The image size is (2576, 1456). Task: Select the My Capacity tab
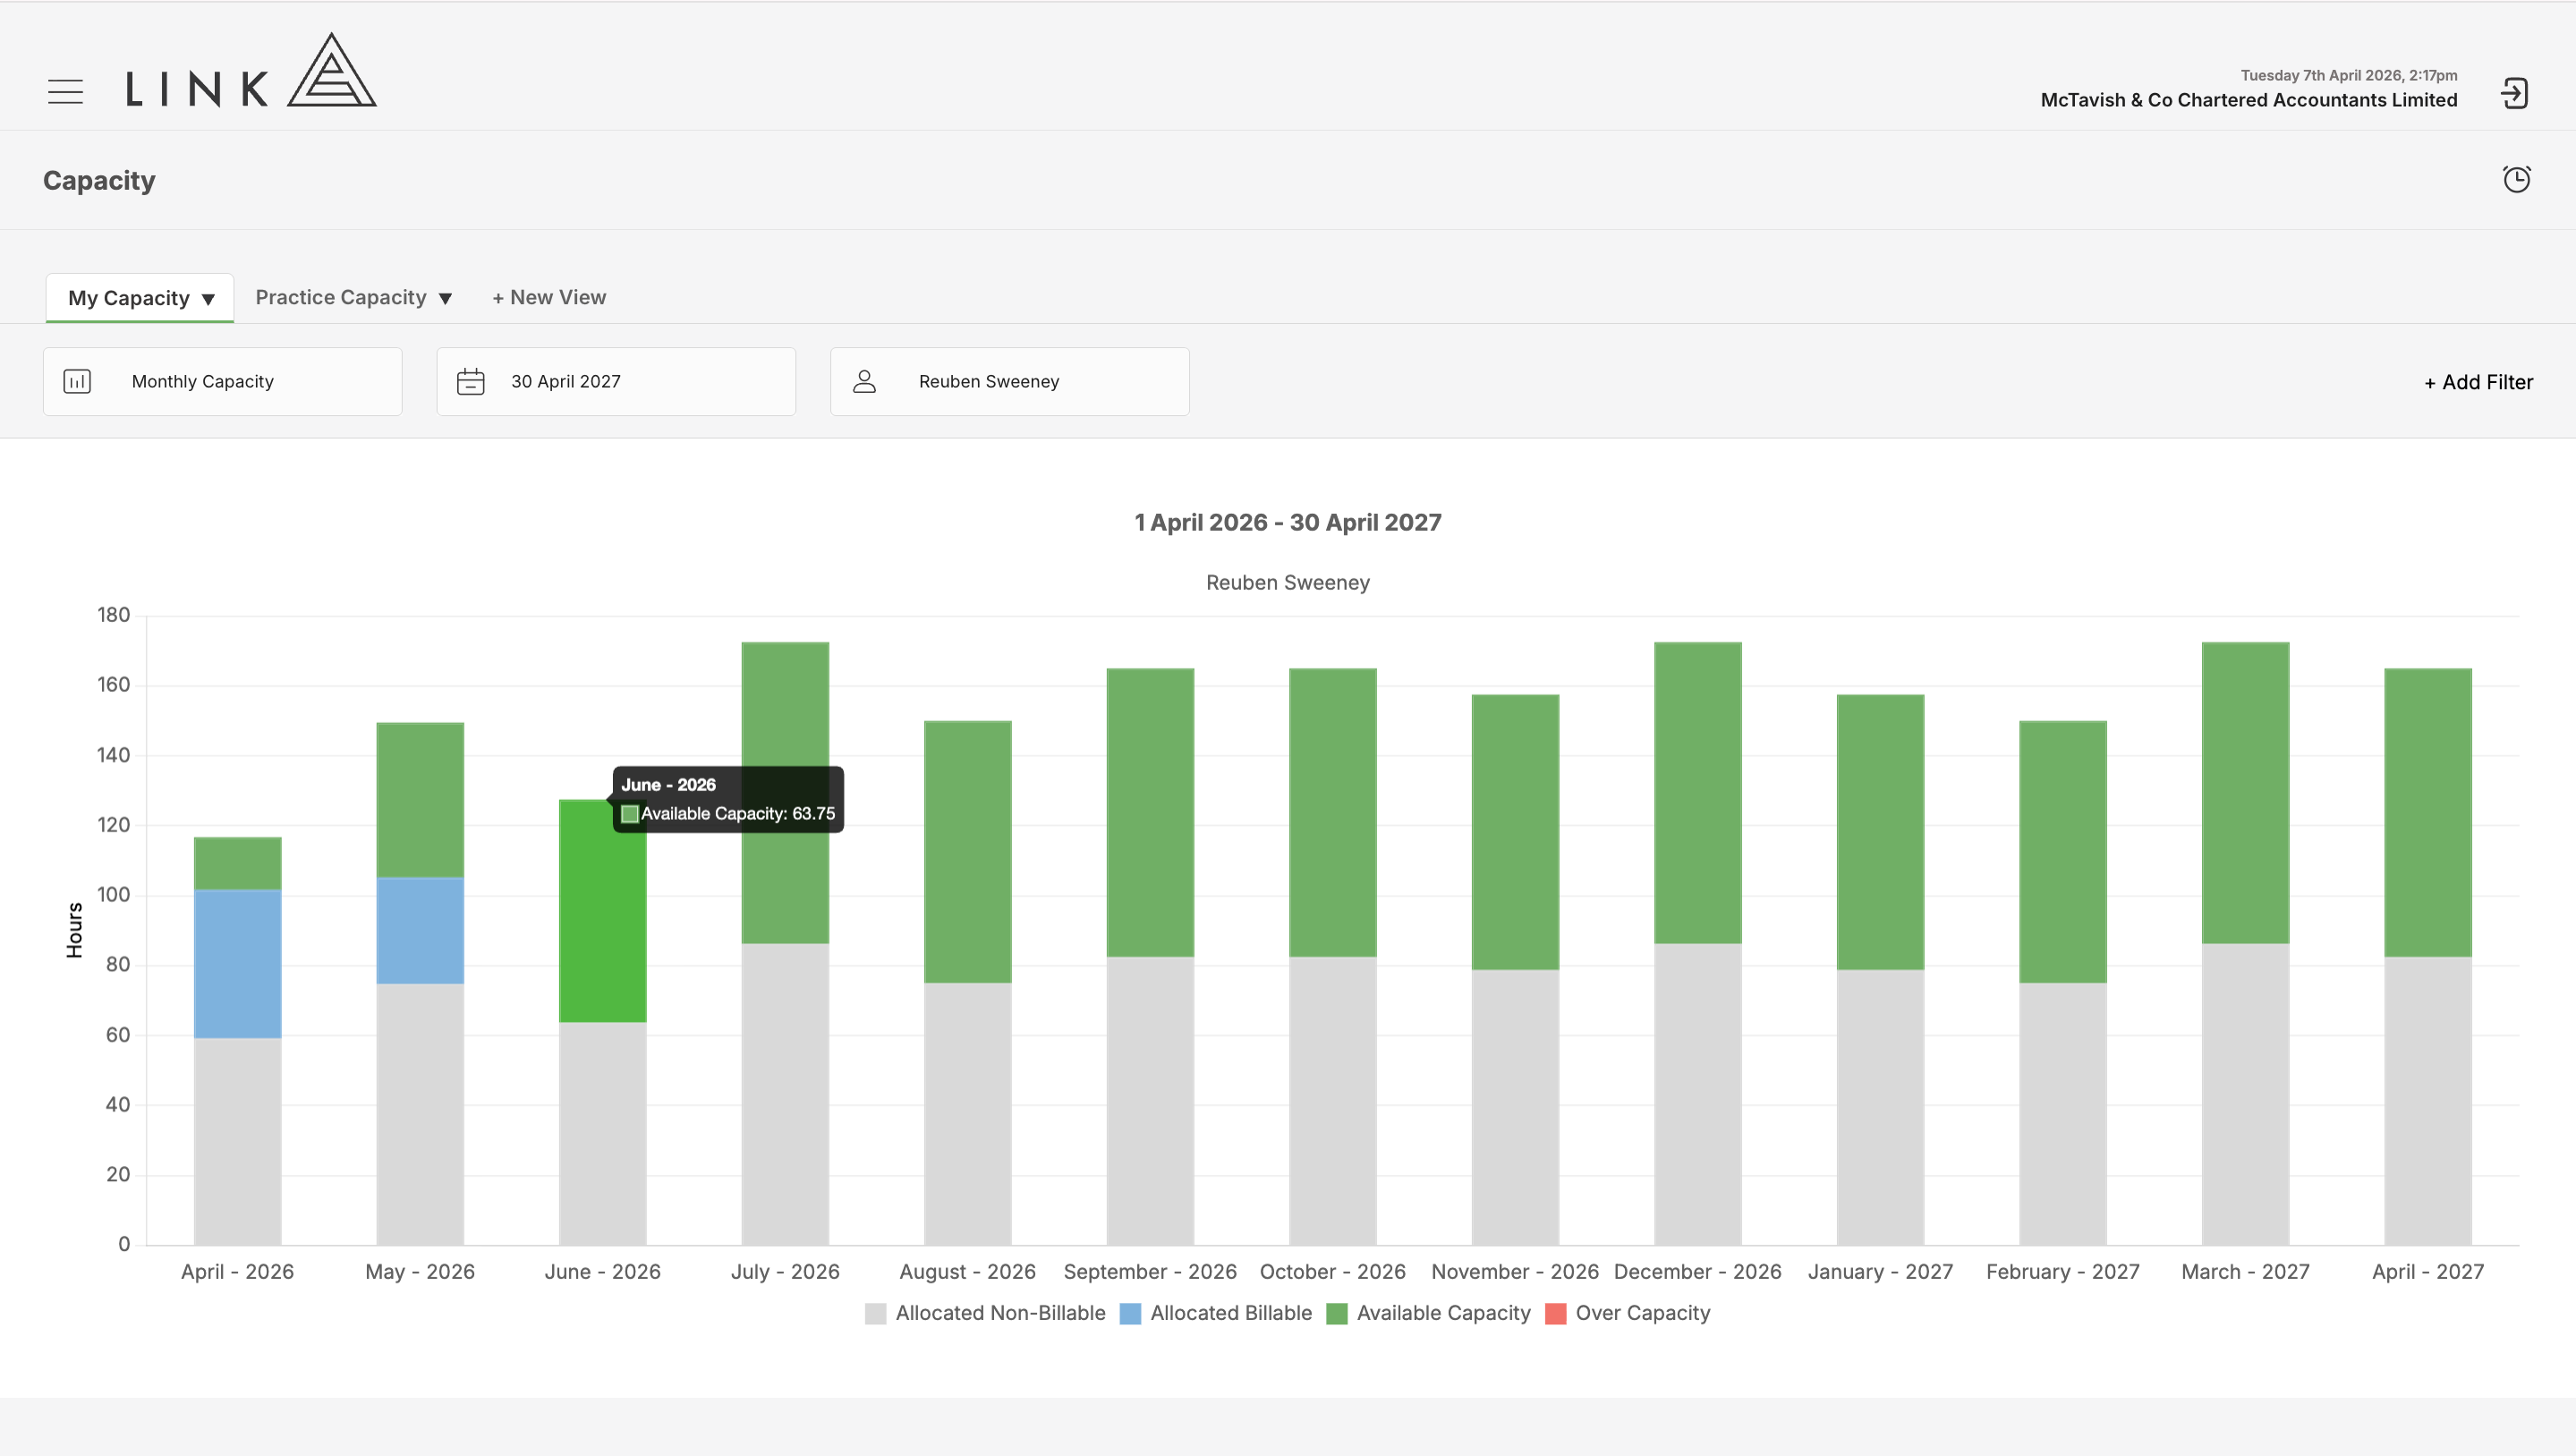click(x=140, y=298)
